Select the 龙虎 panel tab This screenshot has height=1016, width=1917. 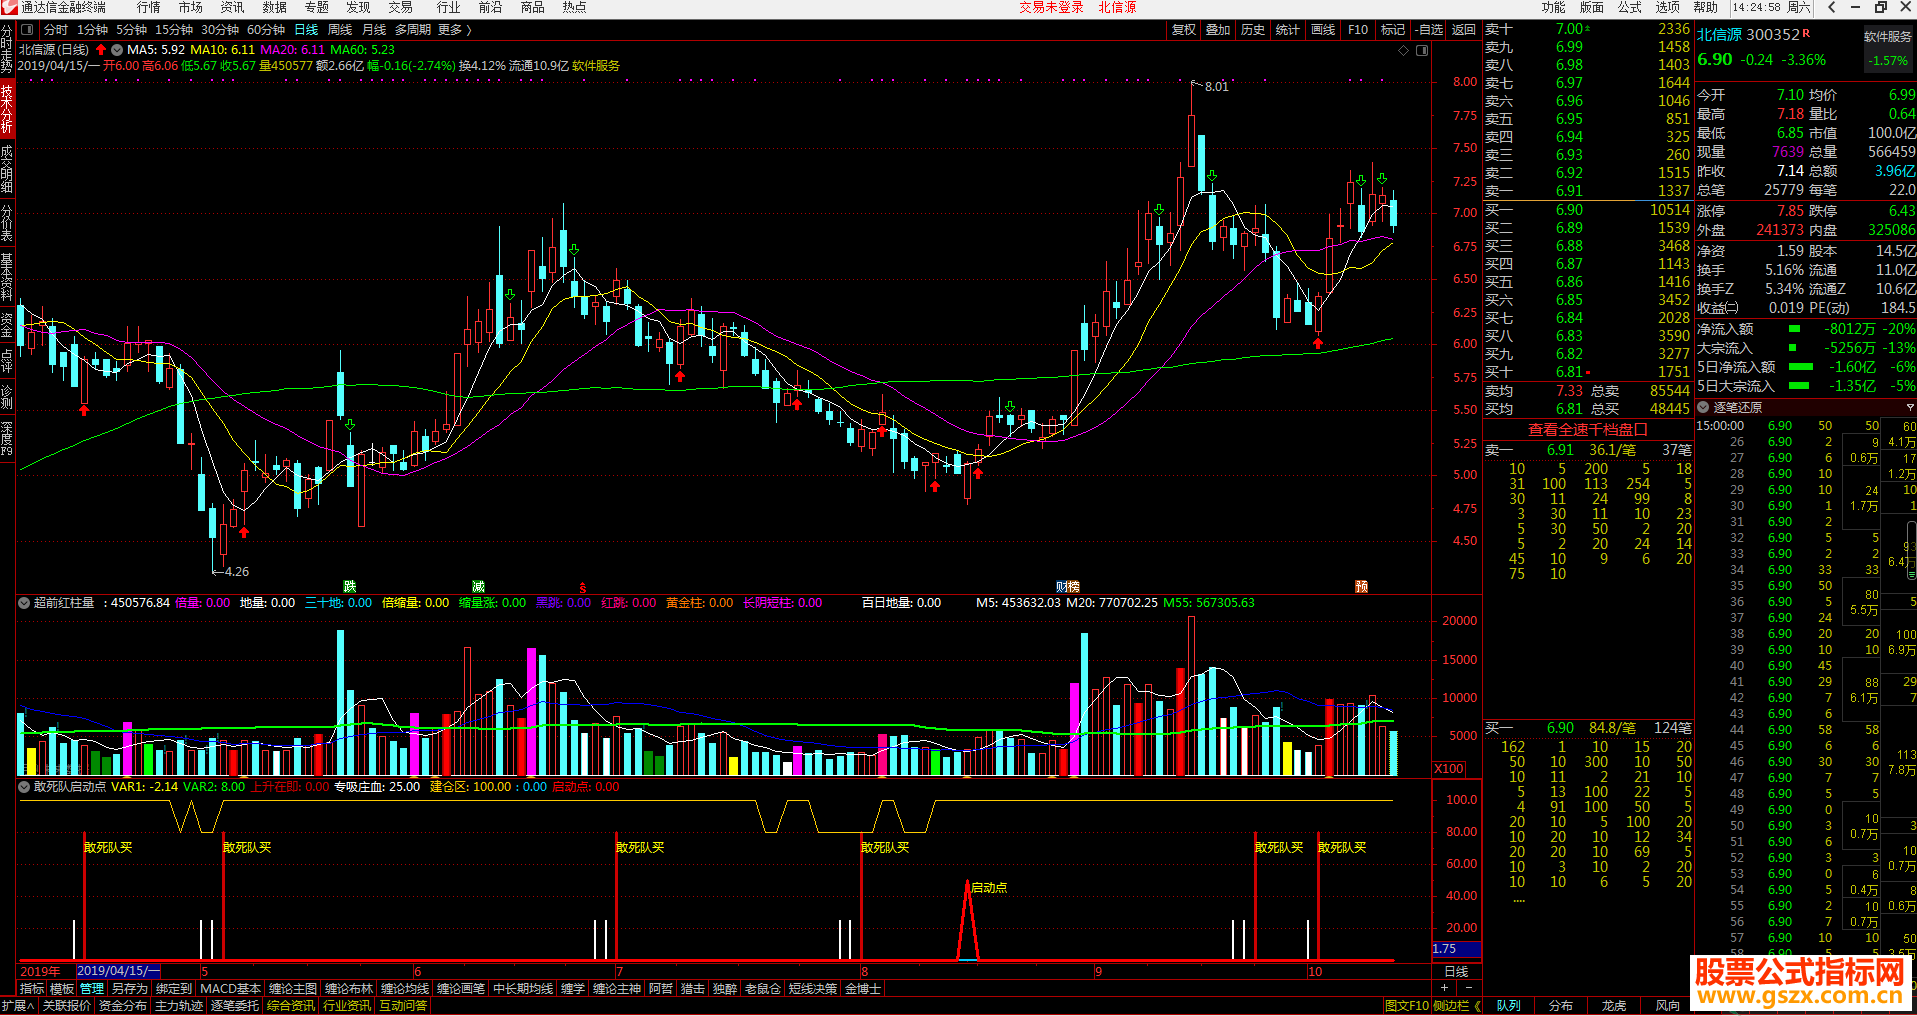click(x=1614, y=1006)
